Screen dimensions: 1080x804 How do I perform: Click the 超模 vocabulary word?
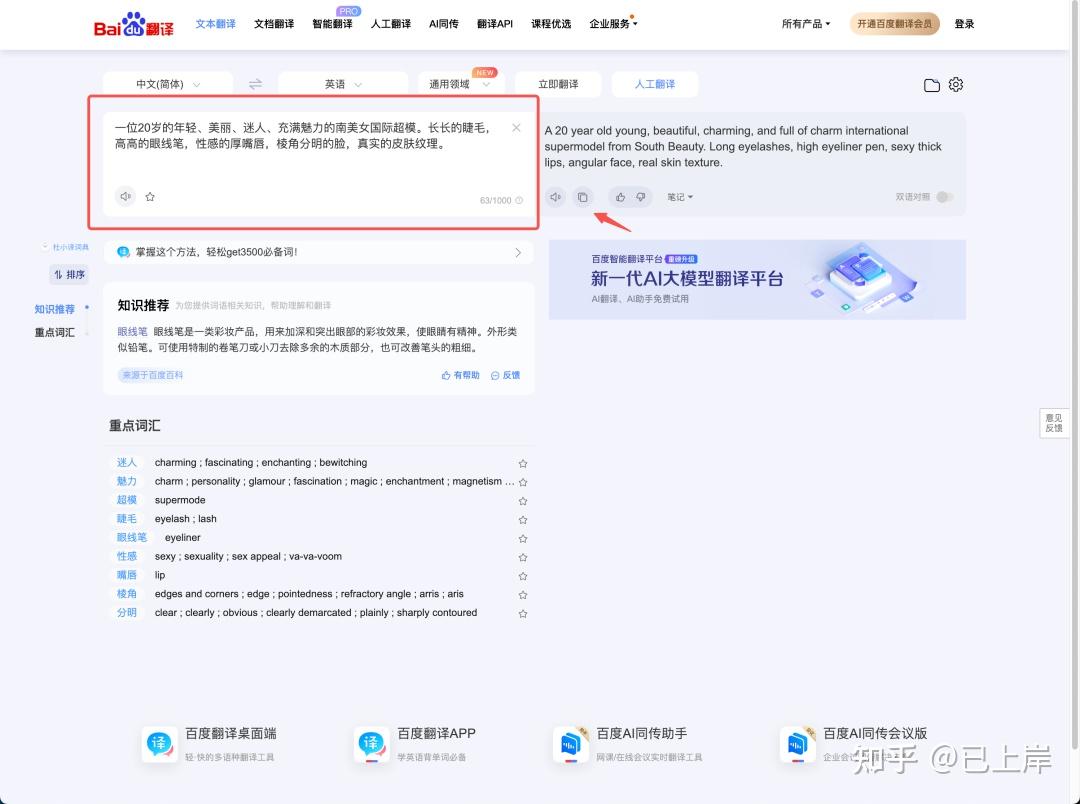[x=127, y=500]
